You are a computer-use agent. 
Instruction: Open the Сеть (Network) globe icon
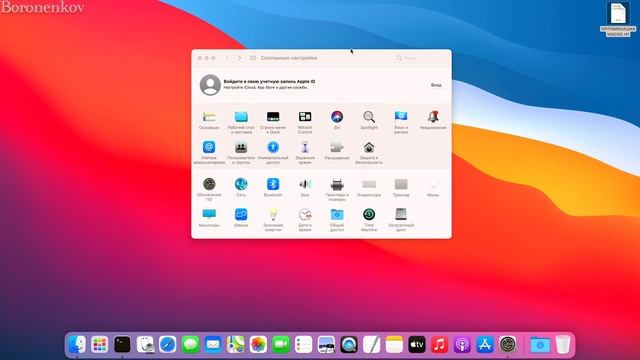(x=241, y=184)
